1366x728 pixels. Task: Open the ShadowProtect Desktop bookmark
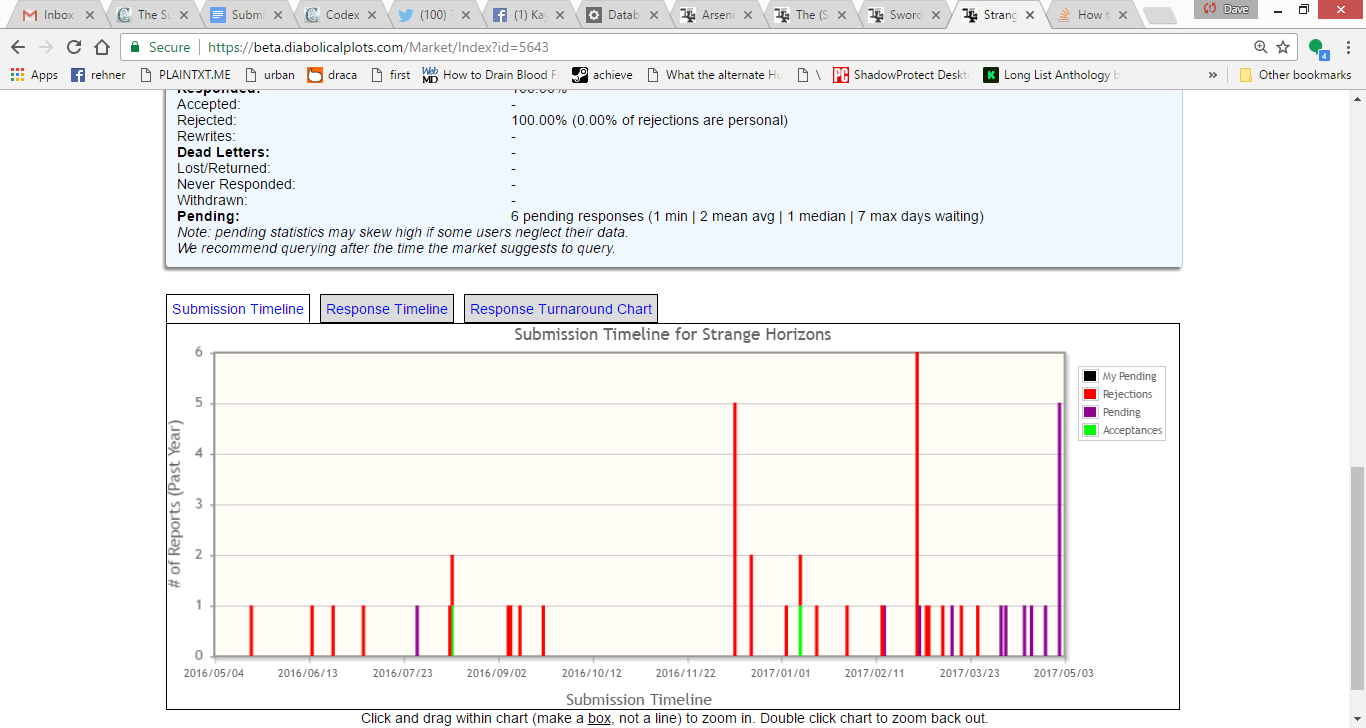coord(901,75)
